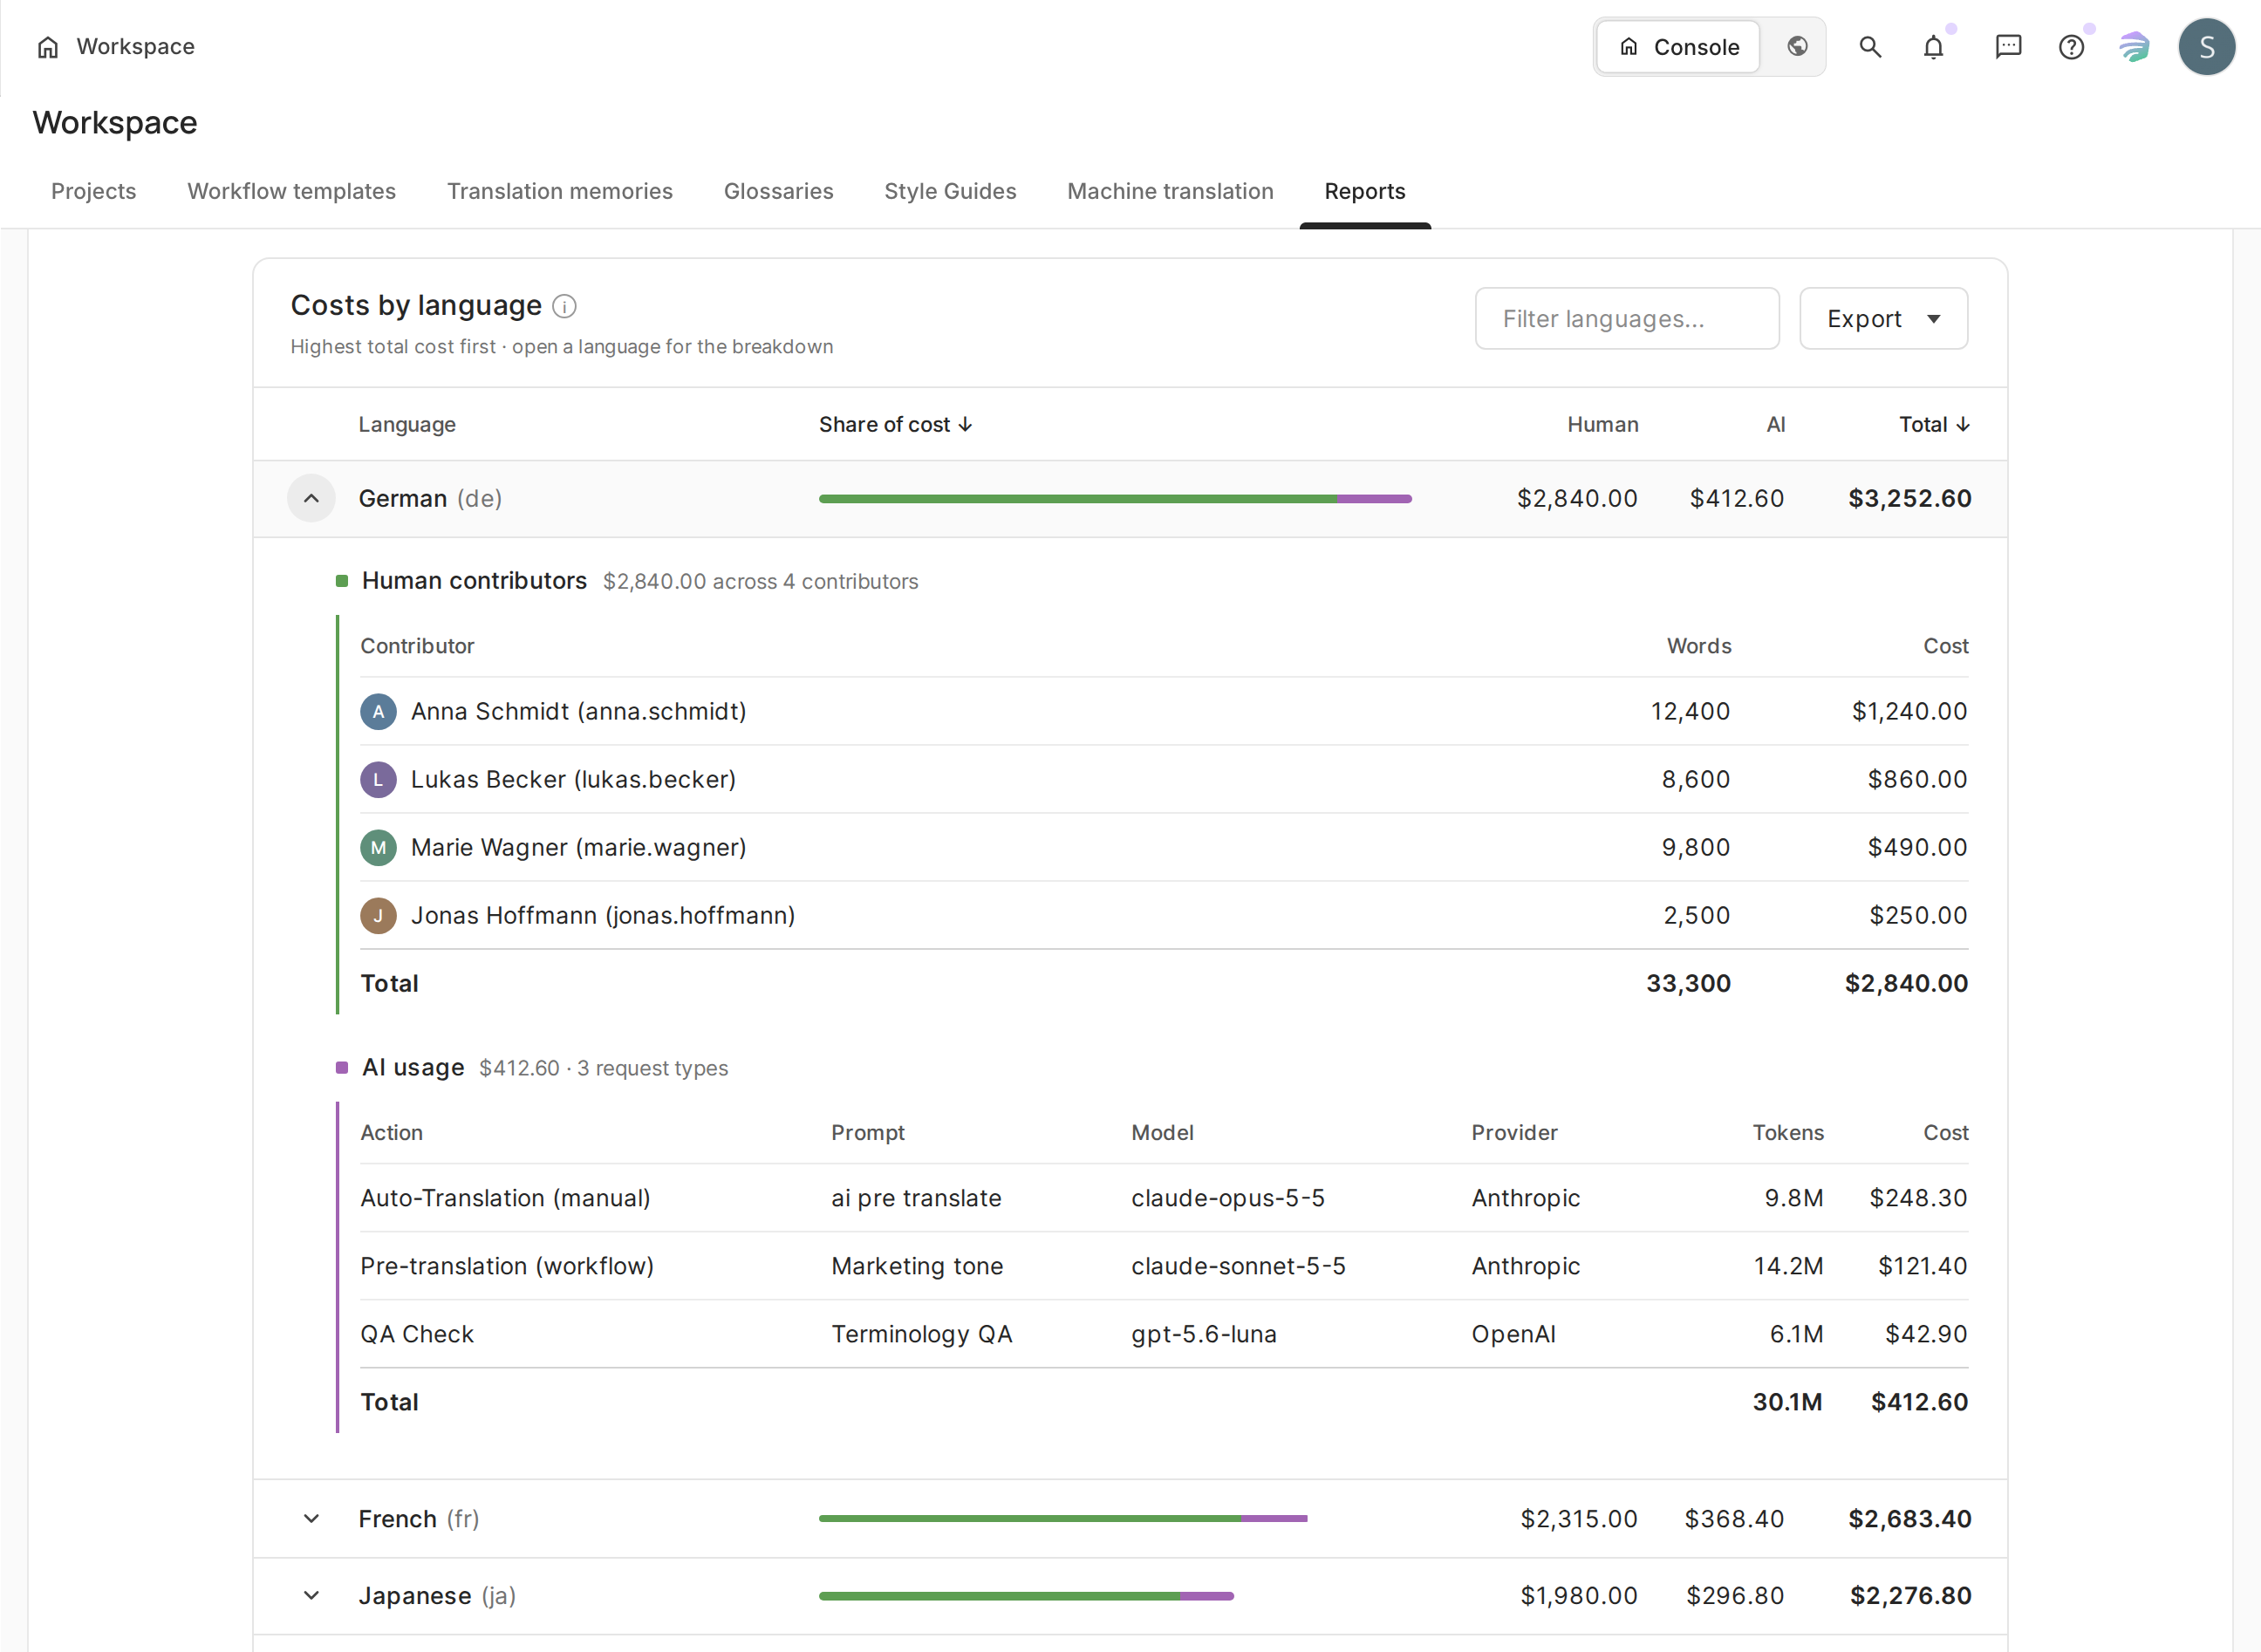Click the Language column header
2261x1652 pixels.
point(407,424)
